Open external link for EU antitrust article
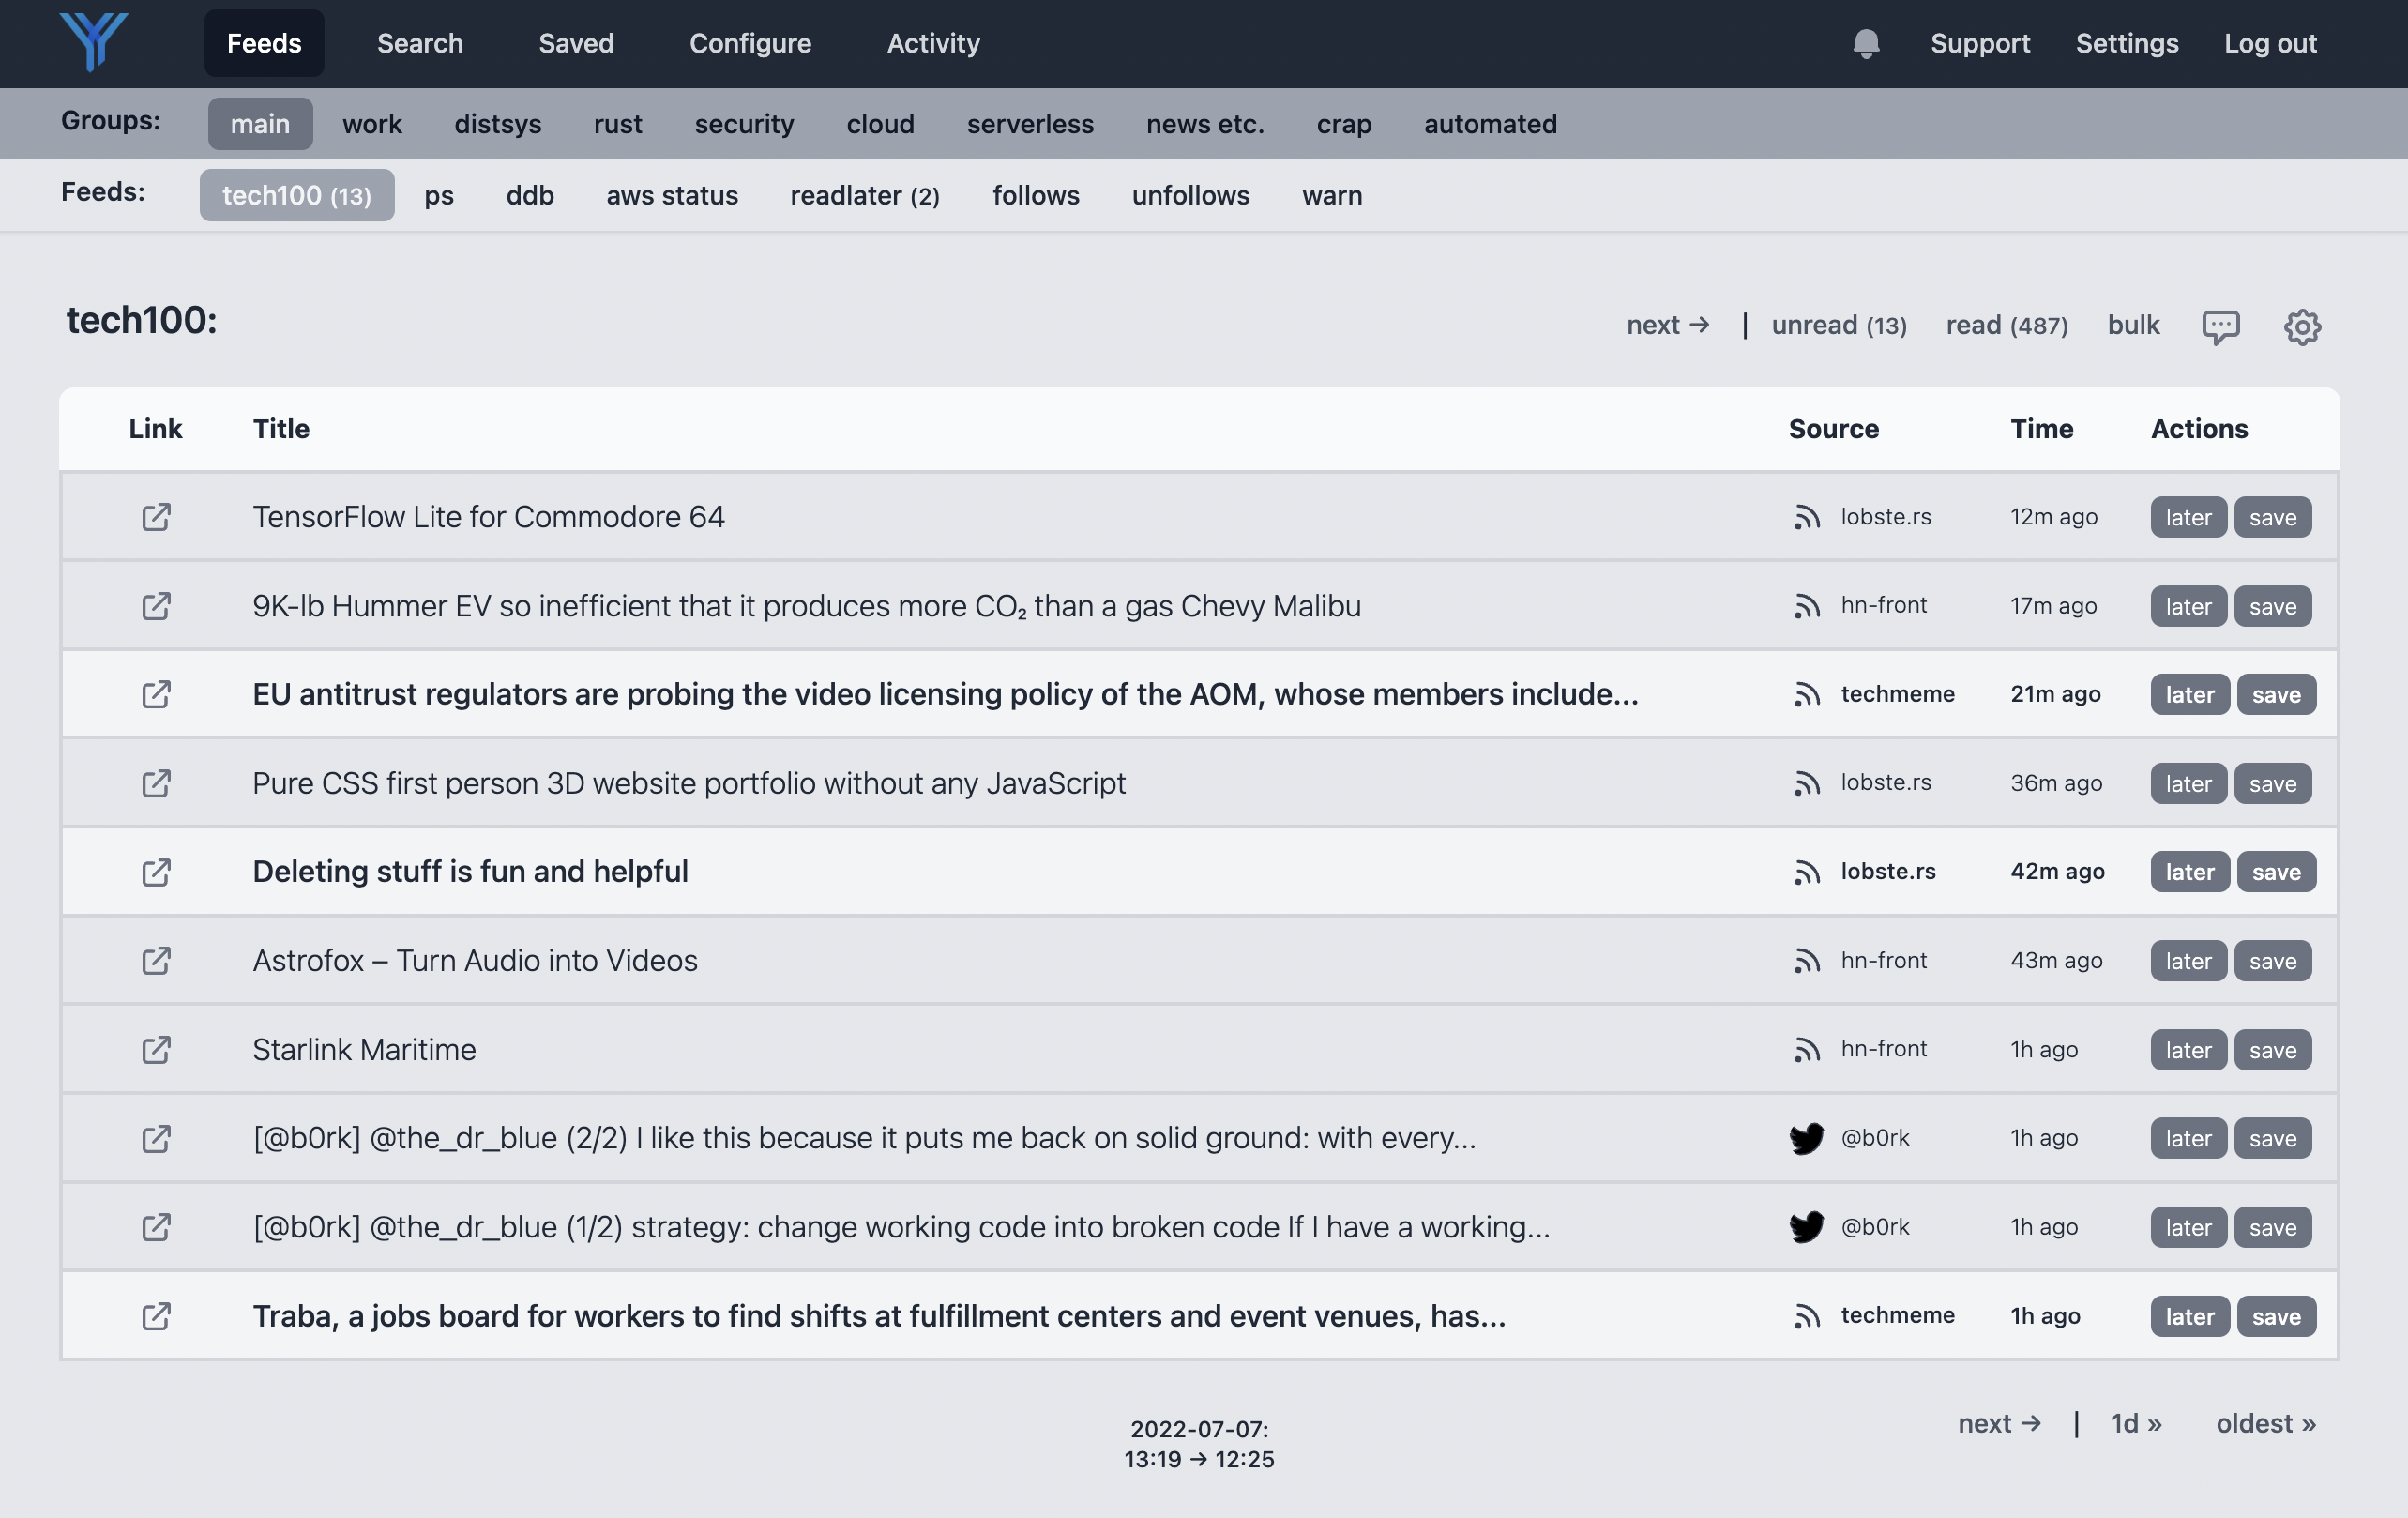 click(156, 694)
